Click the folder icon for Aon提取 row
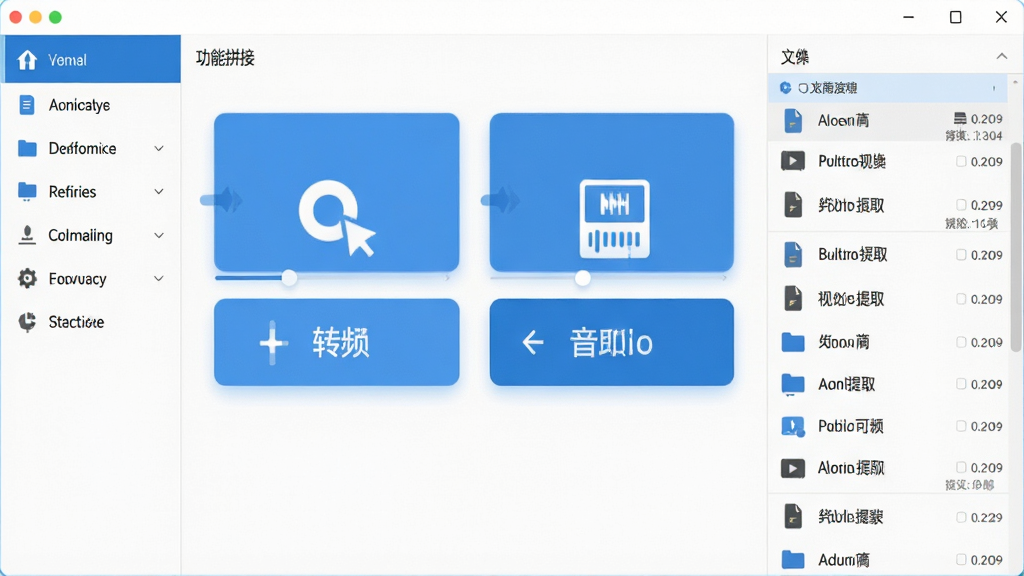This screenshot has height=576, width=1024. tap(793, 384)
